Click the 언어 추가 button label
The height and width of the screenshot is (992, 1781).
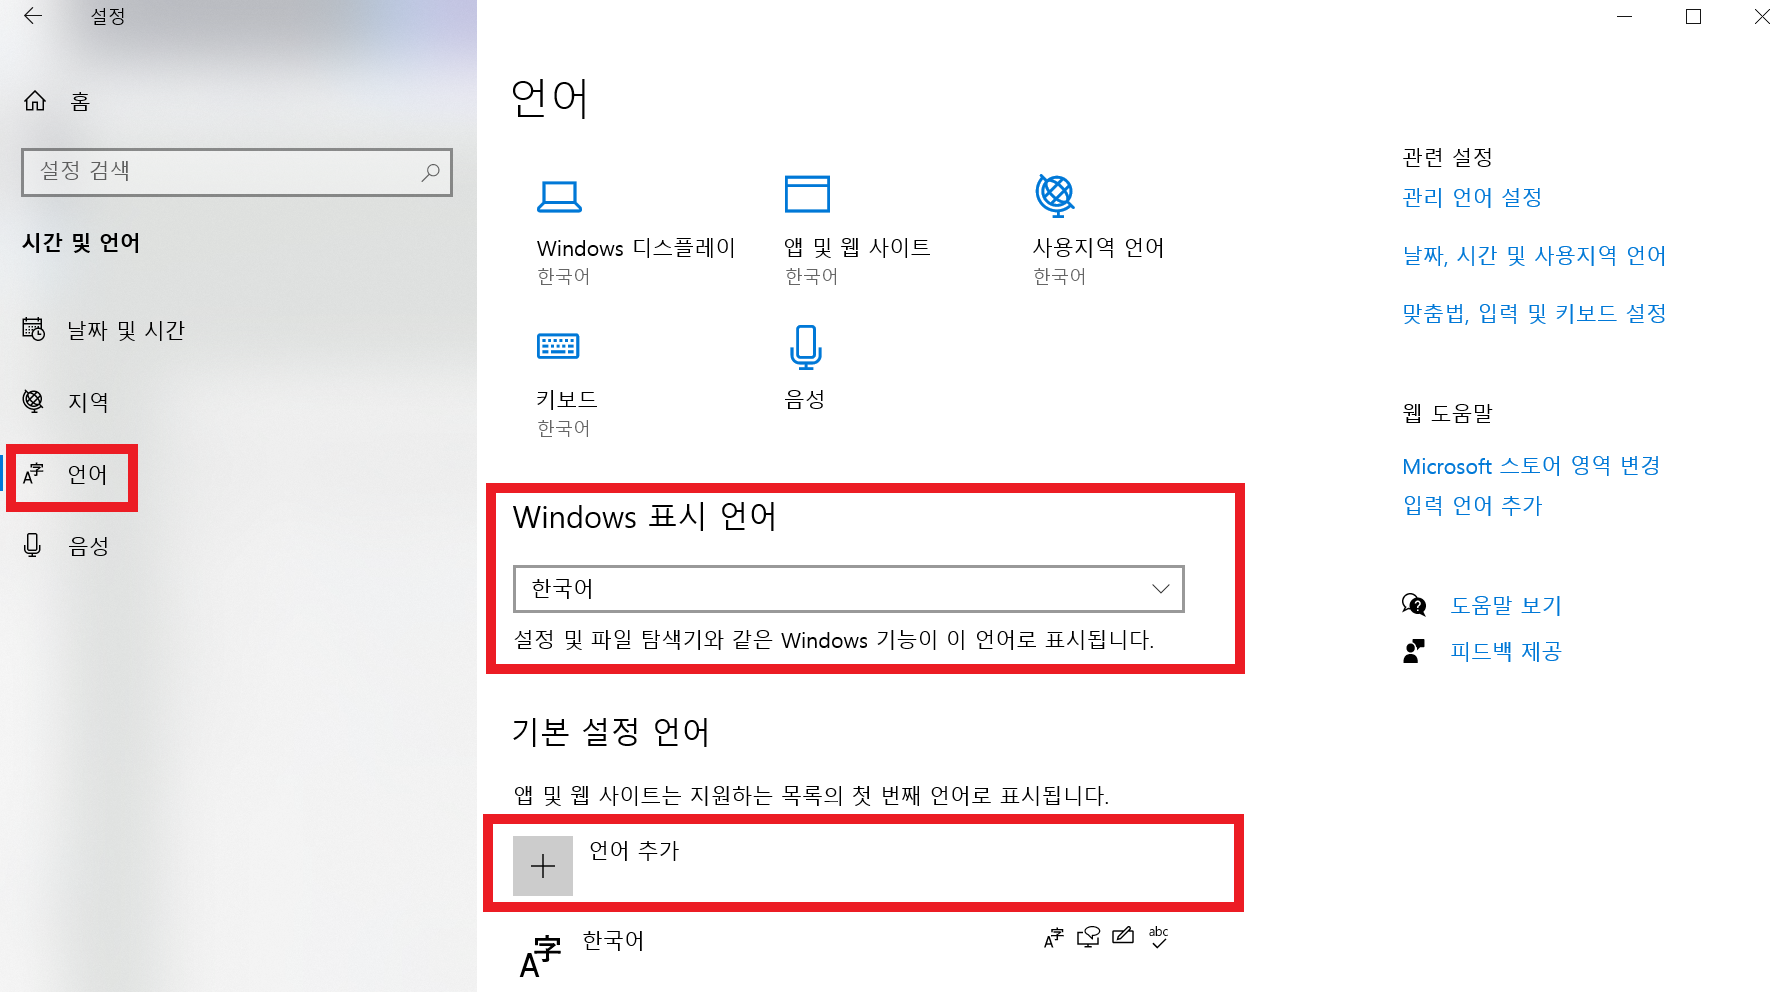point(634,851)
